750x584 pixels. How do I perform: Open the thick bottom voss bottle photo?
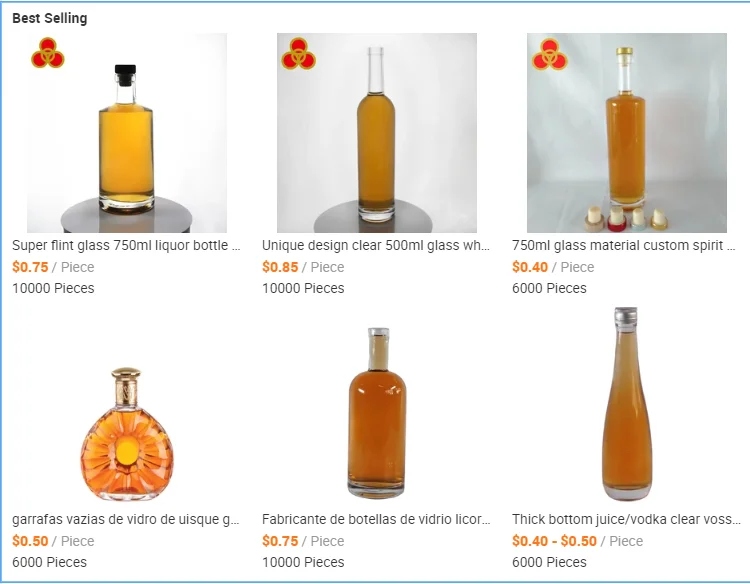pyautogui.click(x=627, y=407)
